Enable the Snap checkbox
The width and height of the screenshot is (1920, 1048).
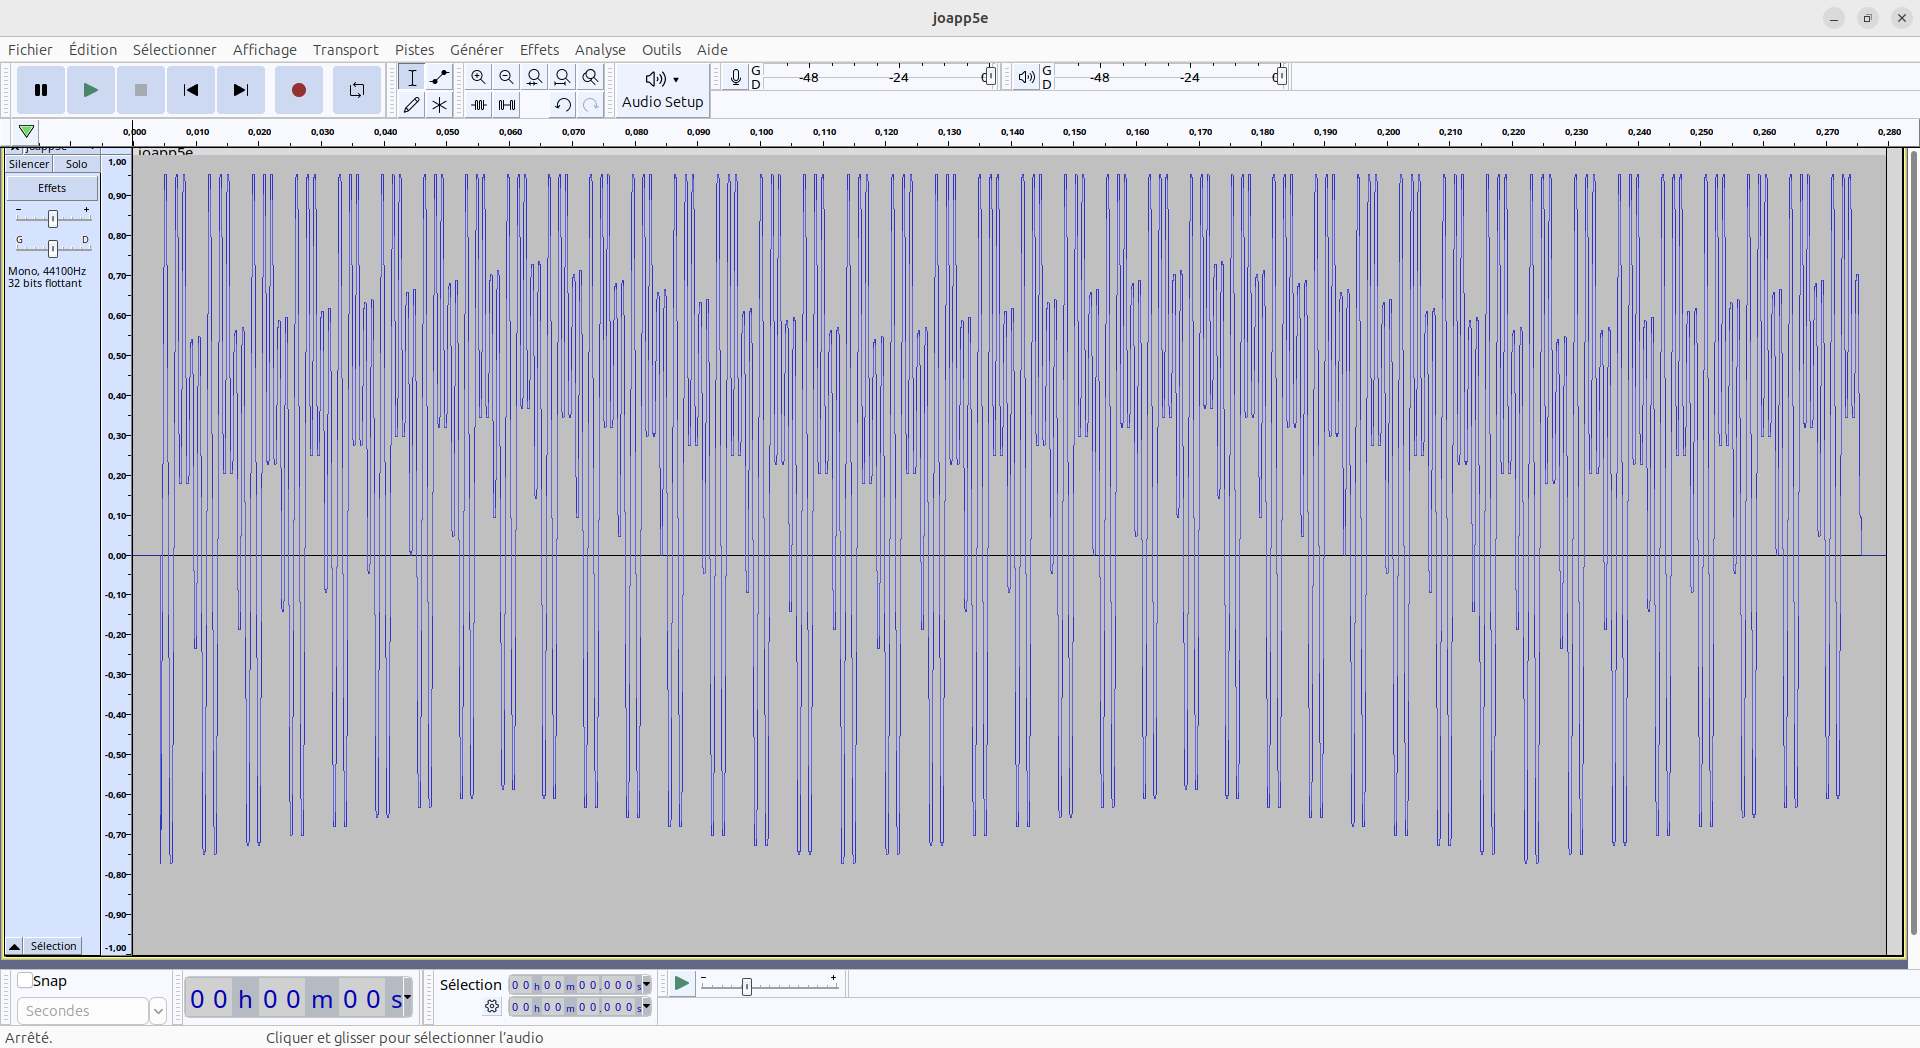25,981
